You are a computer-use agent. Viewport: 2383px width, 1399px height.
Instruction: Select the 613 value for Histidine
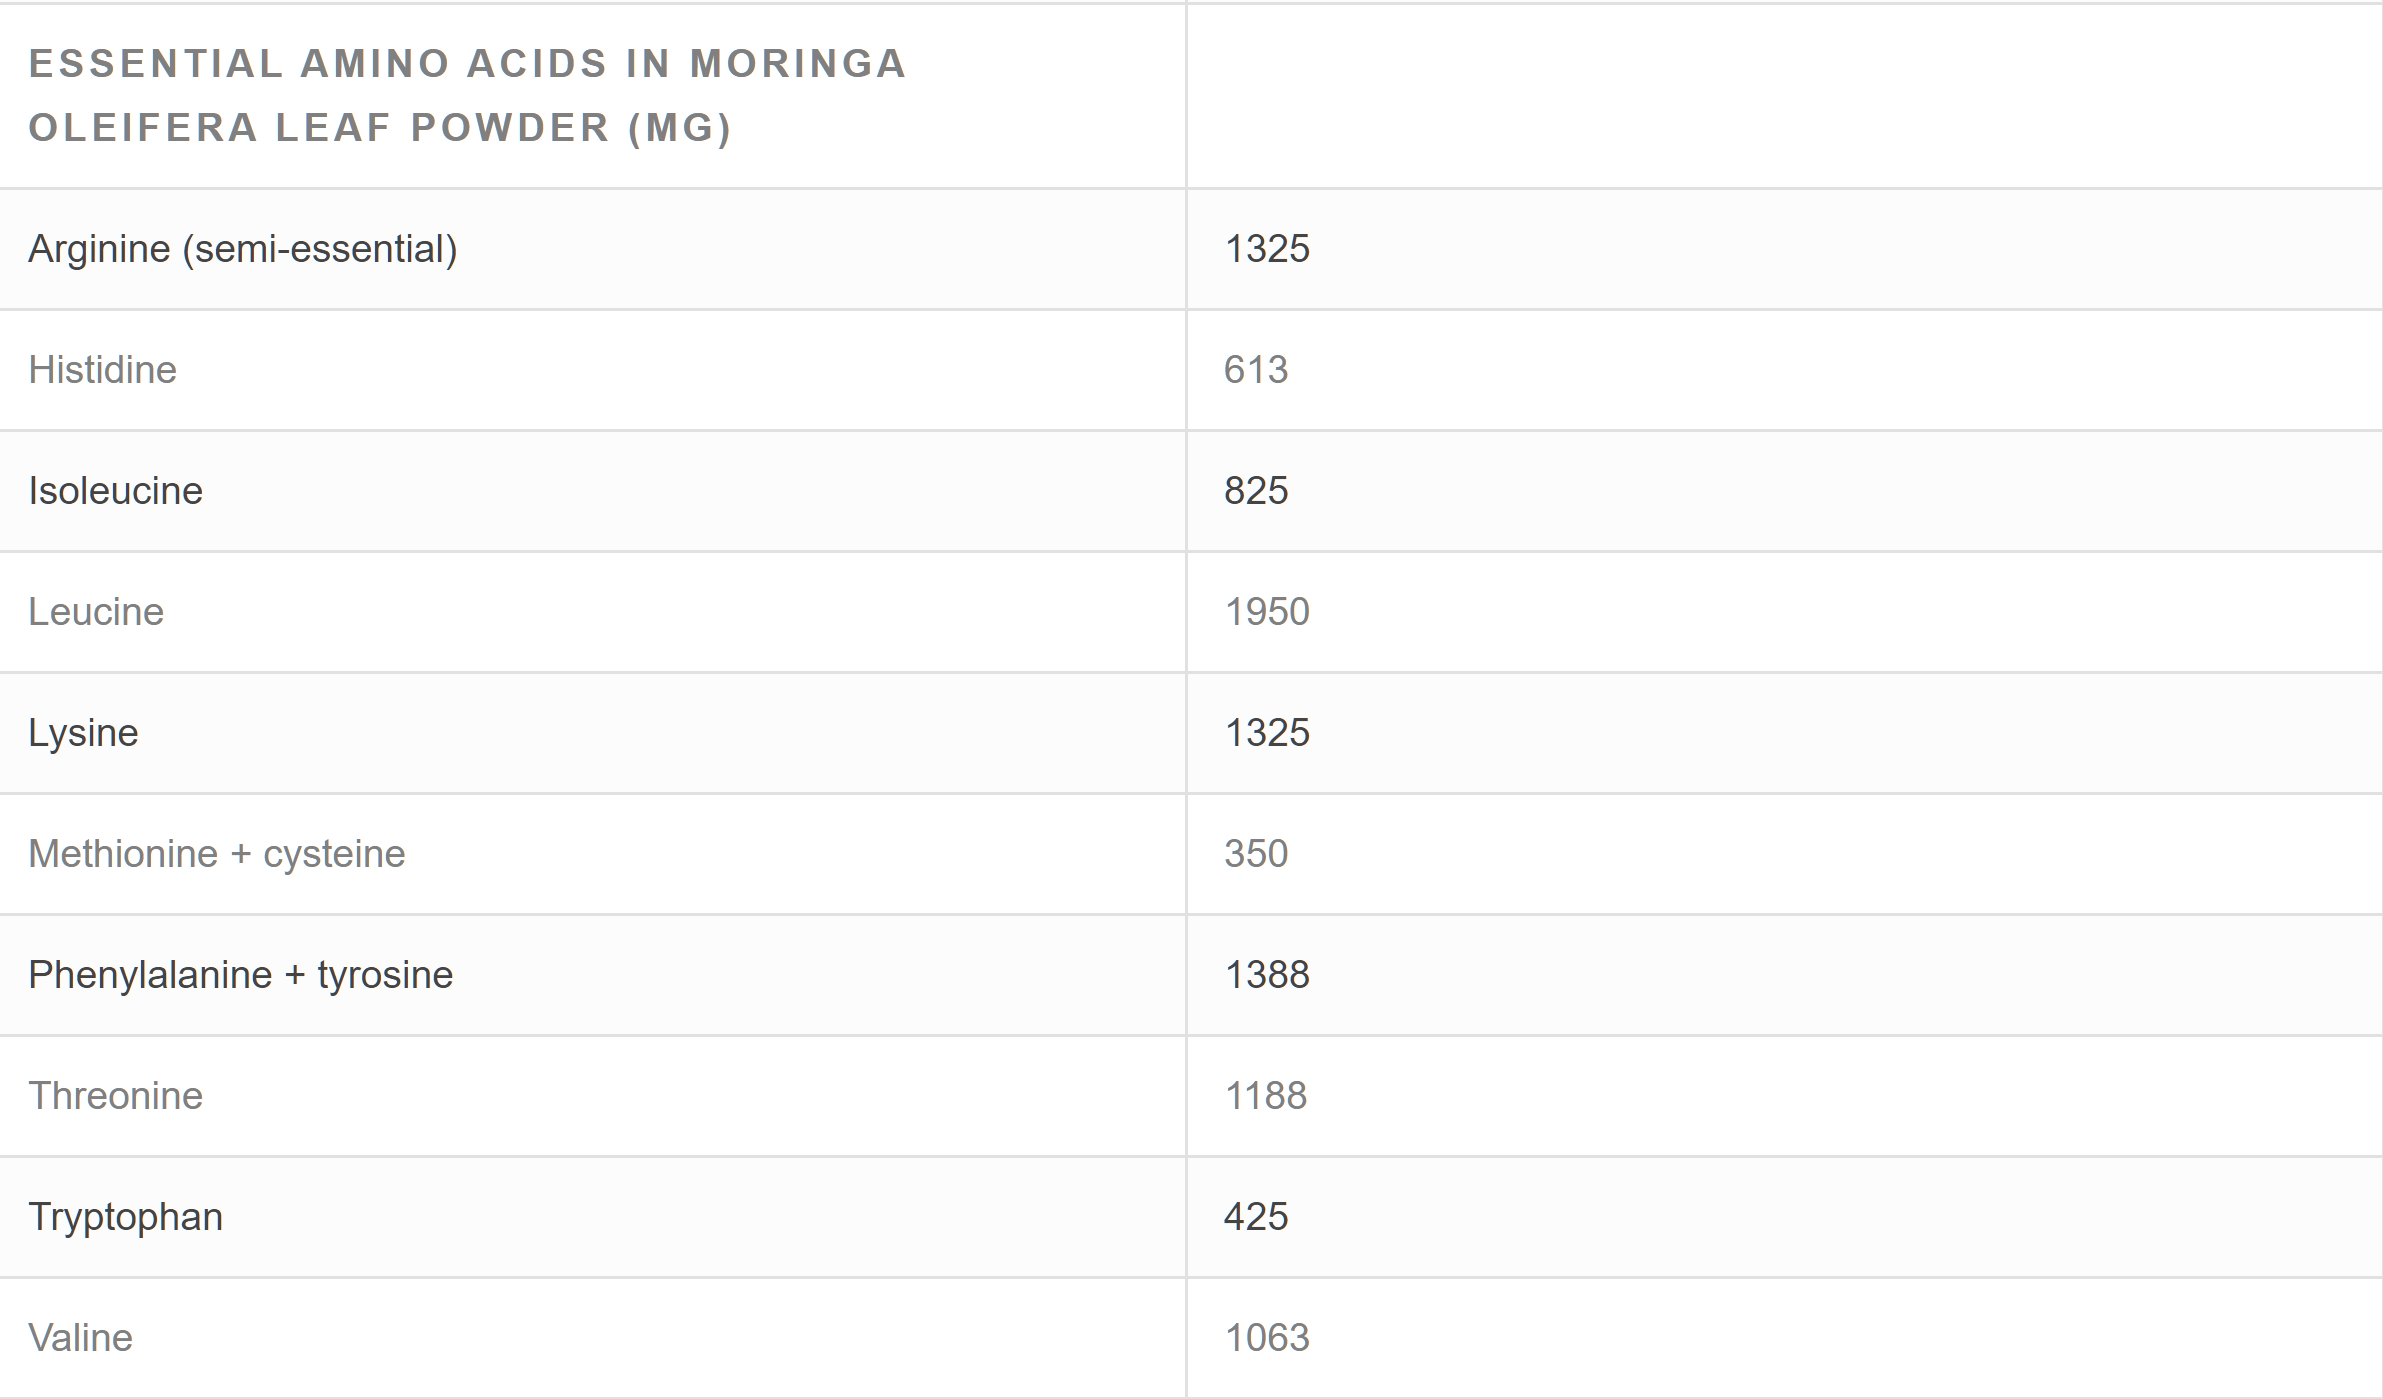[x=1256, y=370]
